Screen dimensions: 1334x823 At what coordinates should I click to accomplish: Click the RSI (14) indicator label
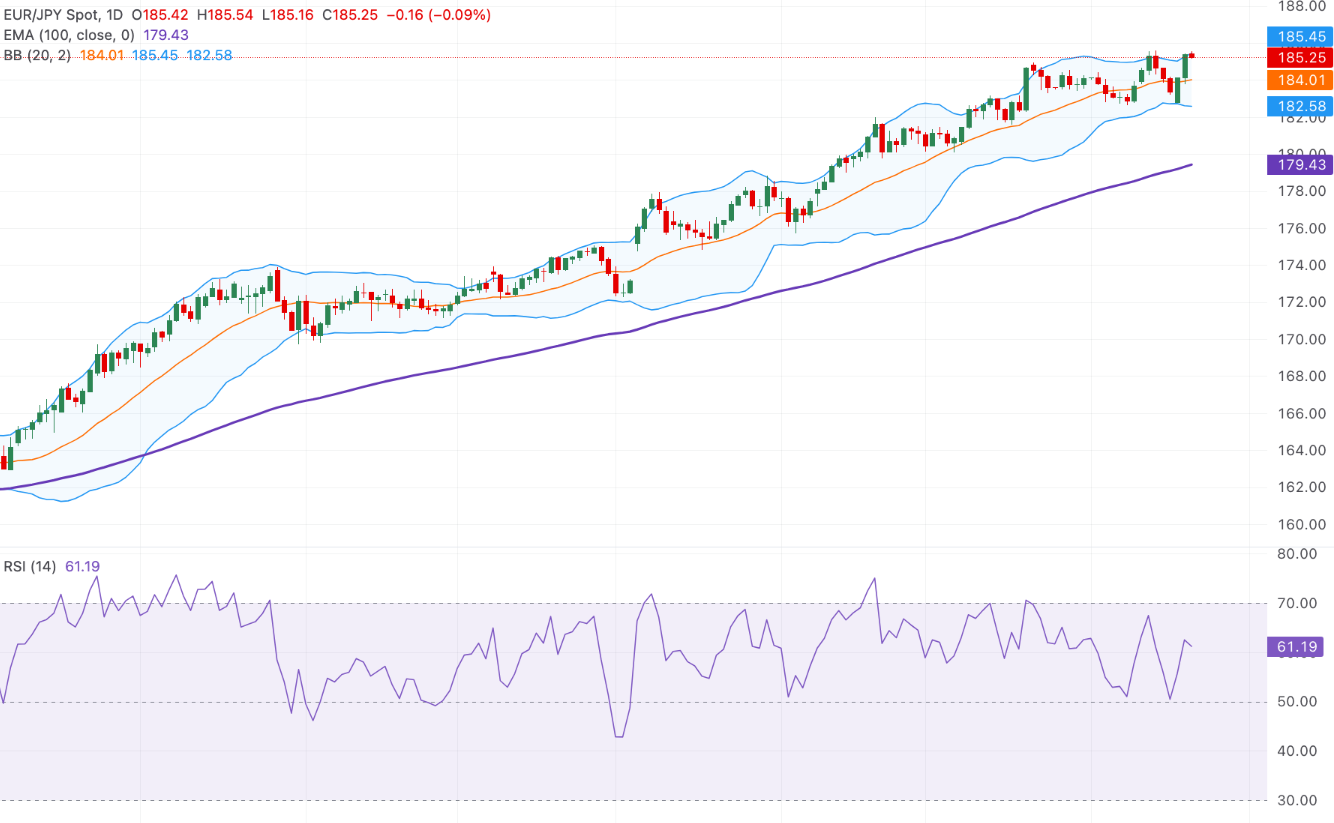30,566
